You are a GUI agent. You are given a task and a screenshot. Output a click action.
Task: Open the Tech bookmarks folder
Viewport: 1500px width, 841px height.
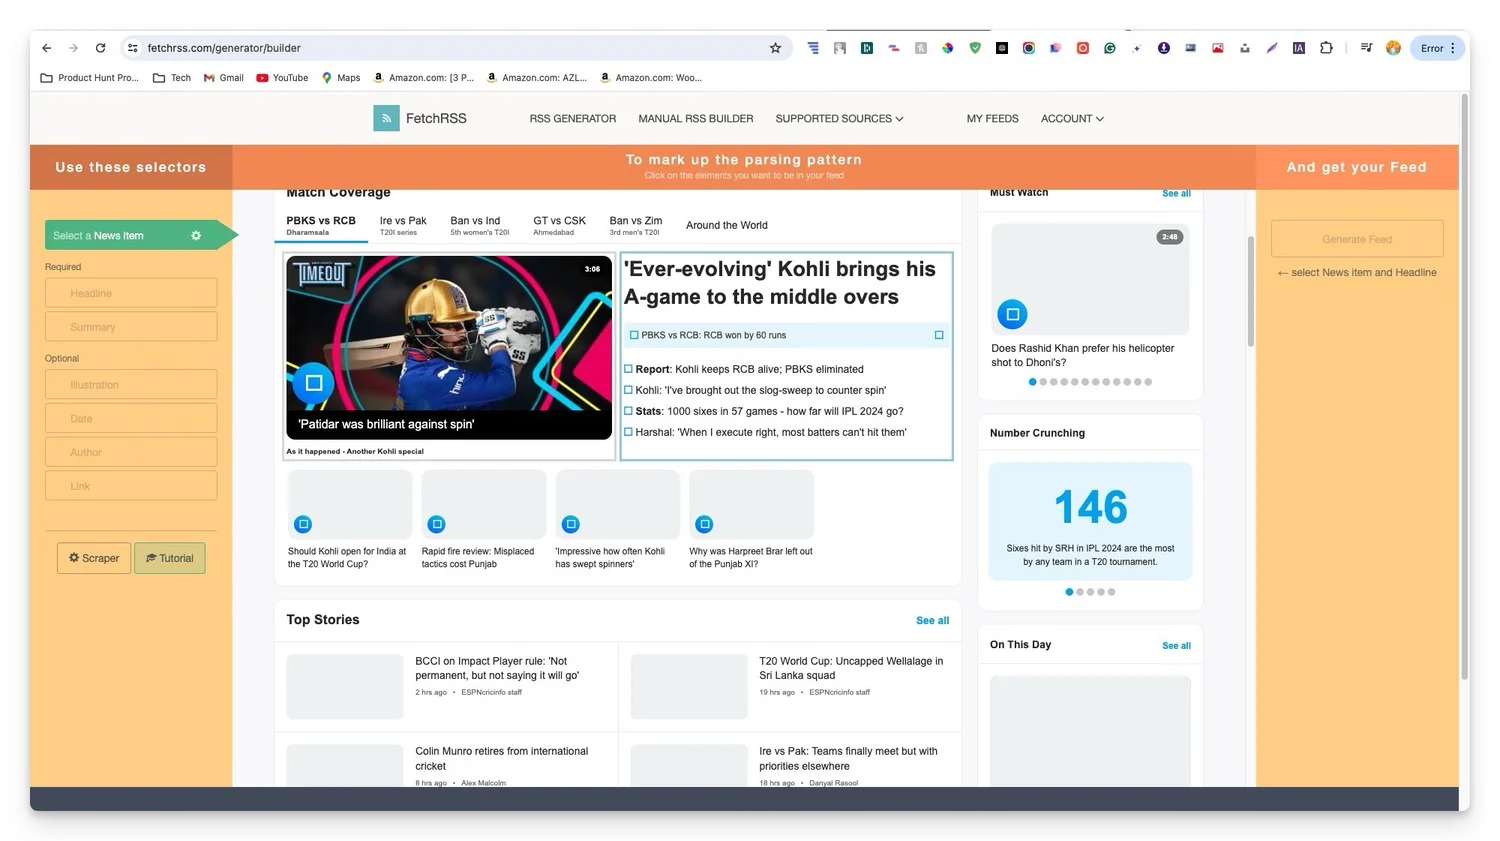172,78
